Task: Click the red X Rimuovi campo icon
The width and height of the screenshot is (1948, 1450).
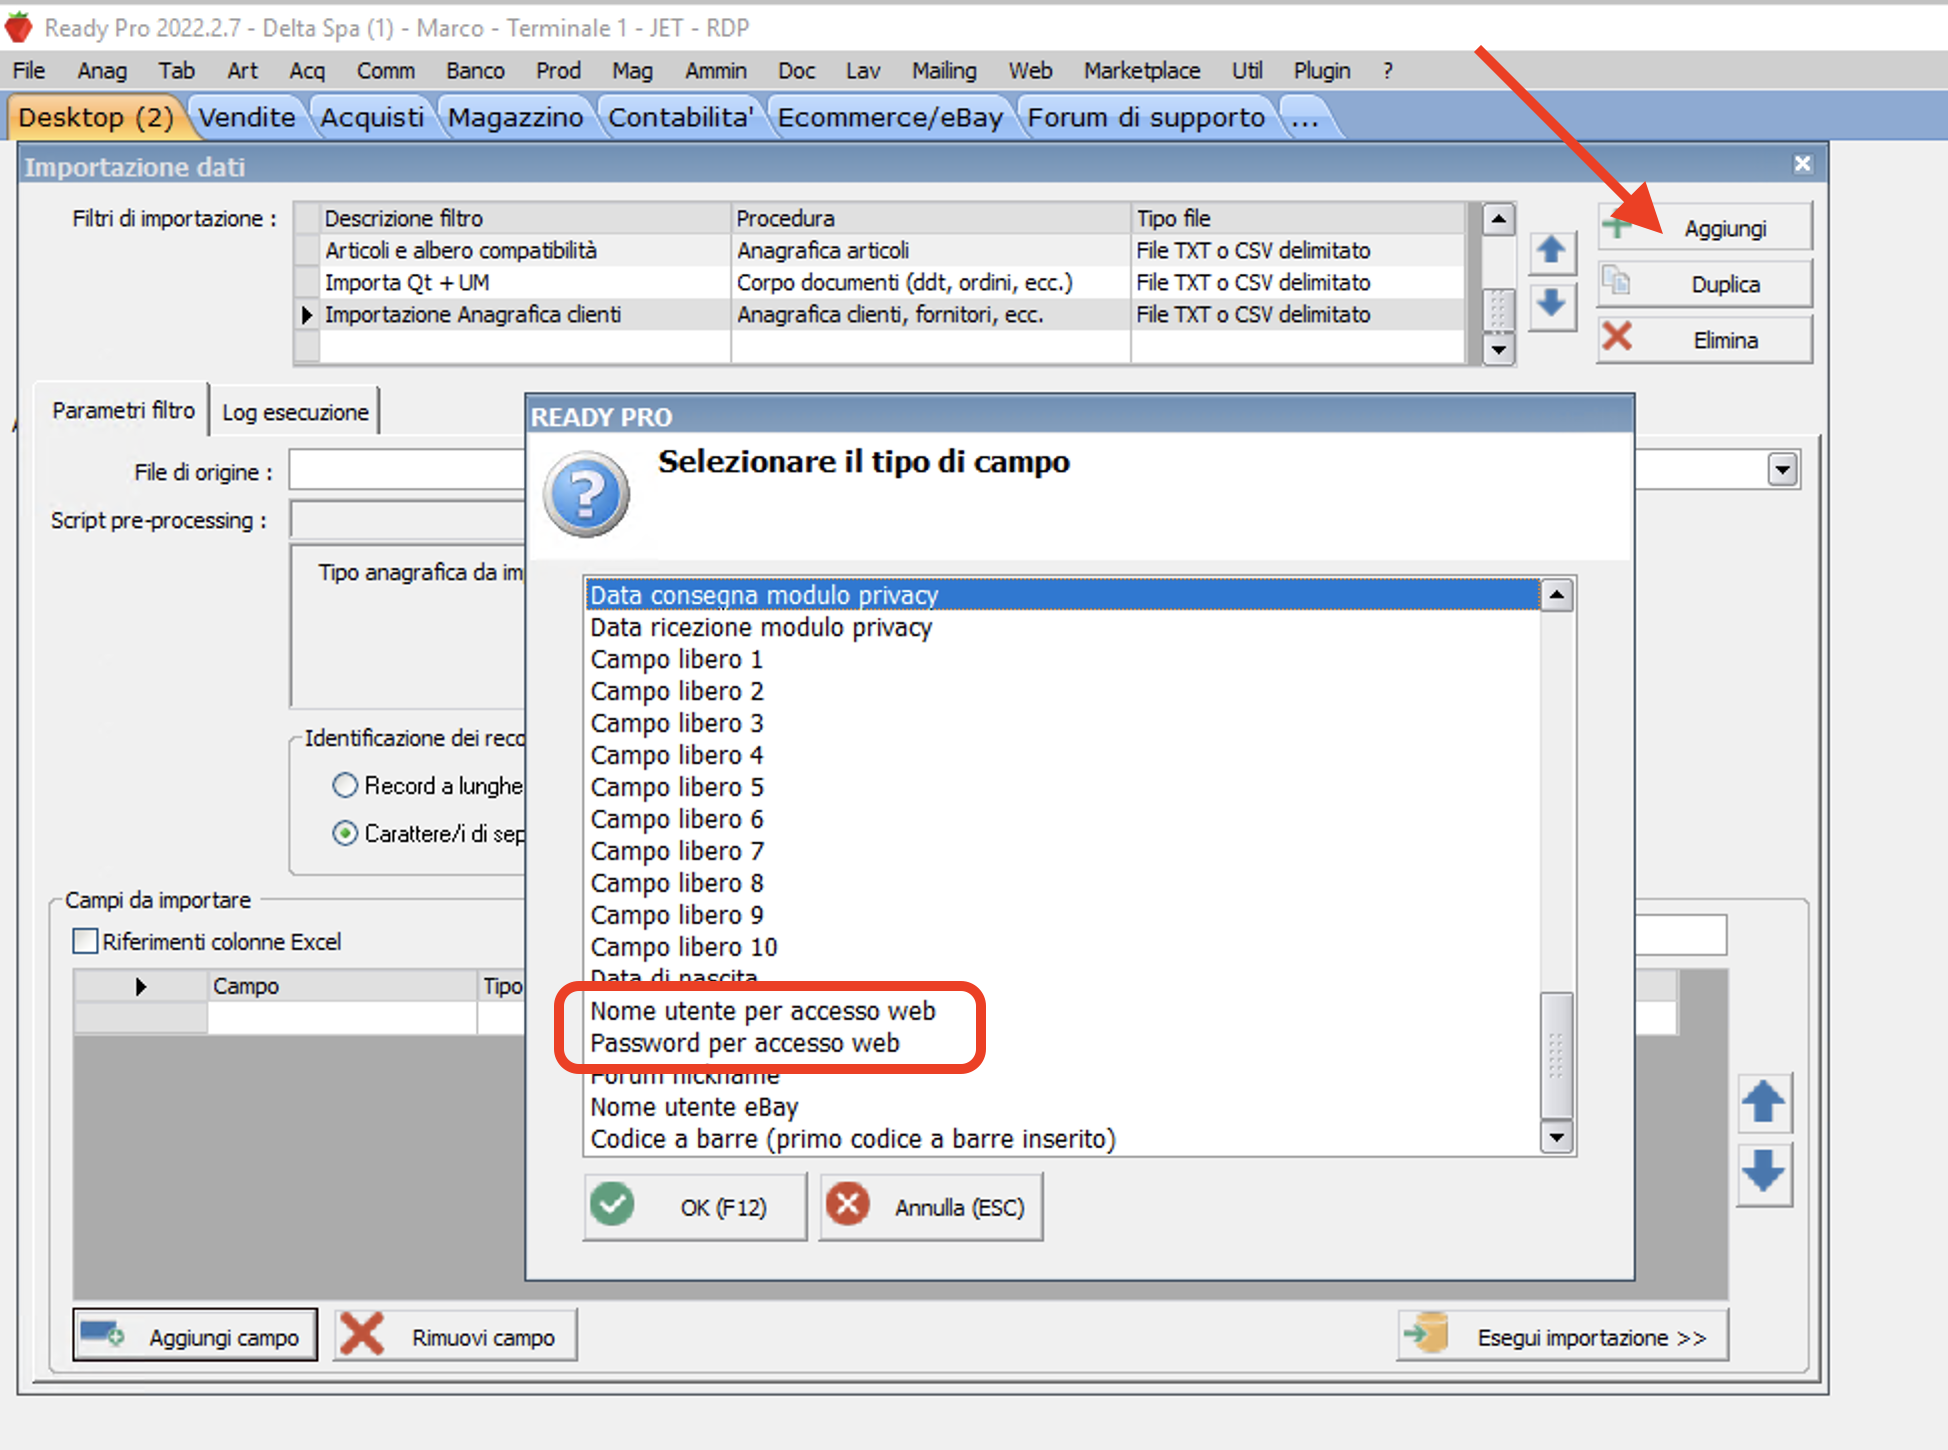Action: [362, 1335]
